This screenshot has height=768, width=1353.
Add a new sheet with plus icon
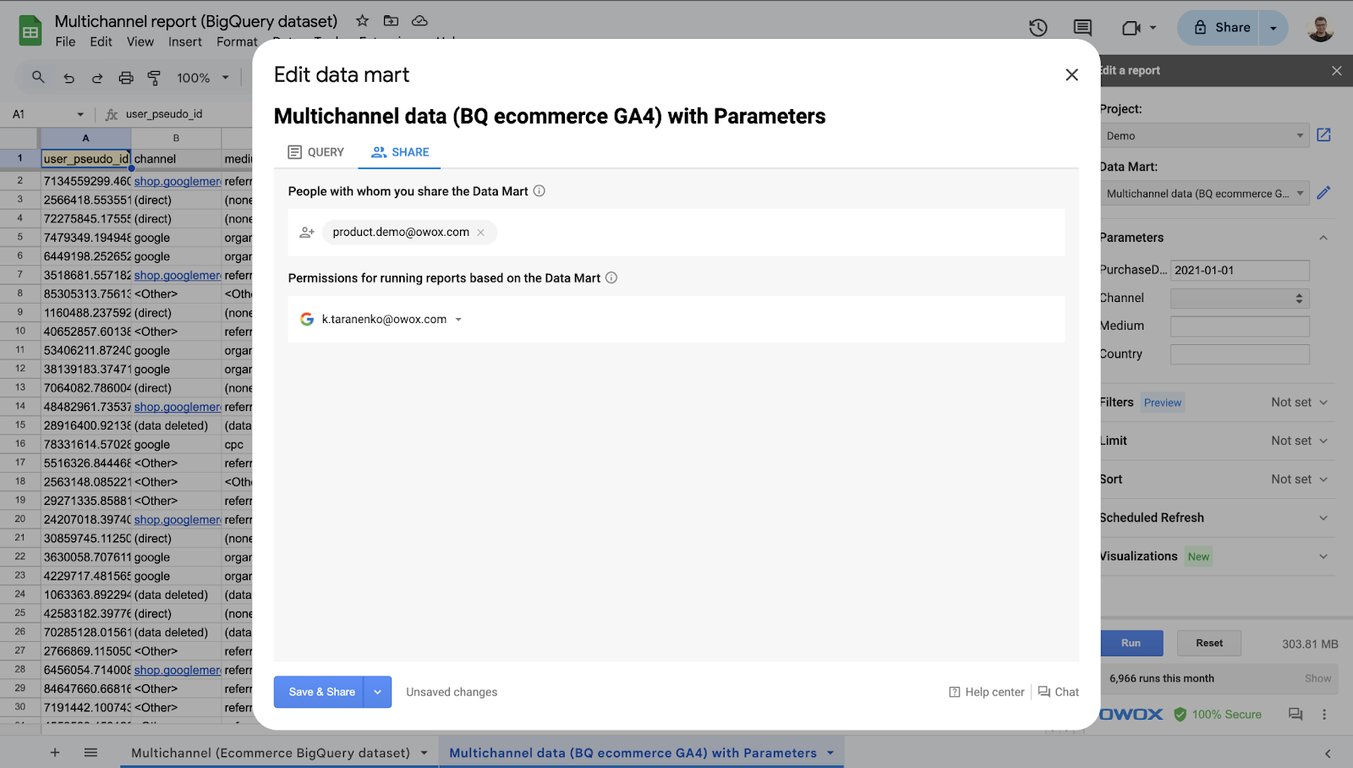55,752
